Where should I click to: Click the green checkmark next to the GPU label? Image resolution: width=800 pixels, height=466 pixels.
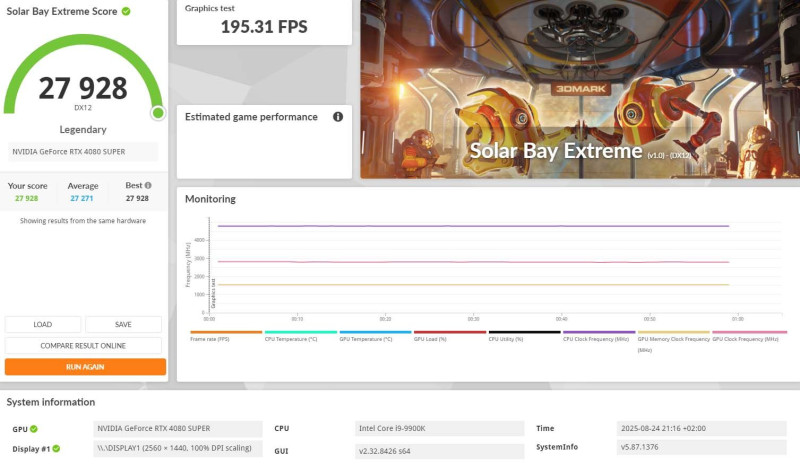tap(34, 429)
